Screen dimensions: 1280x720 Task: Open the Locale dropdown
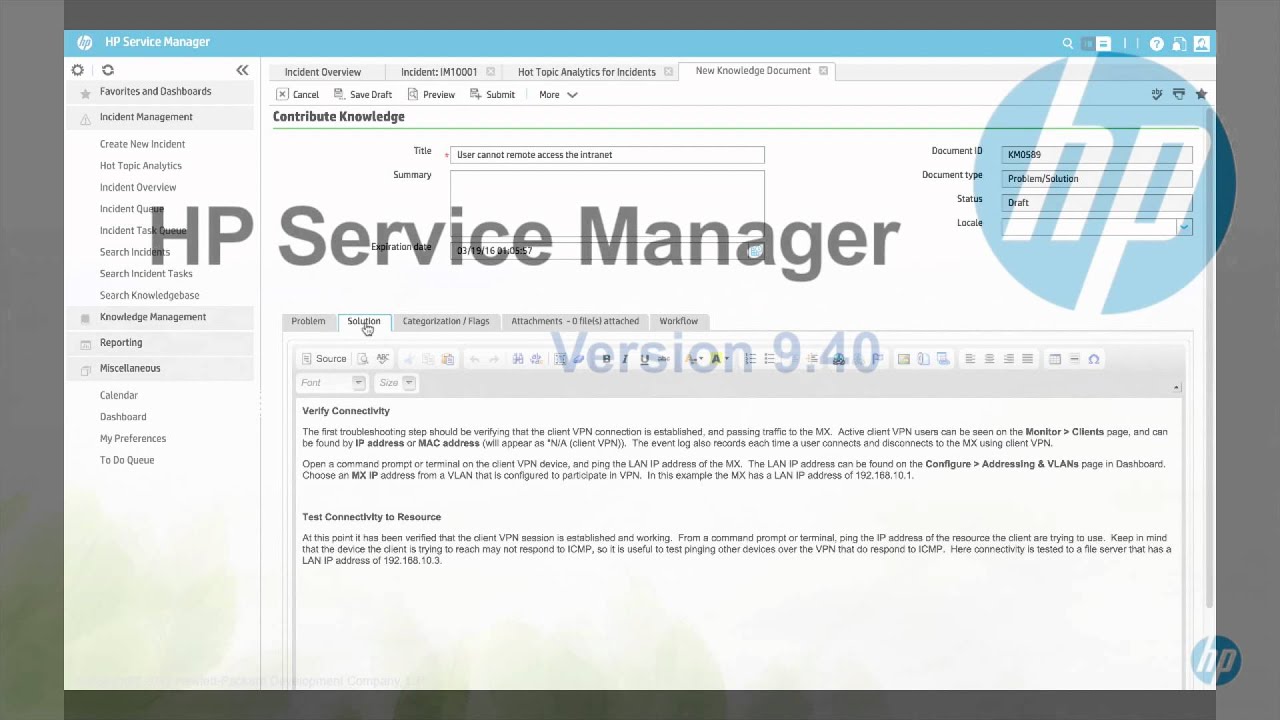click(1184, 227)
